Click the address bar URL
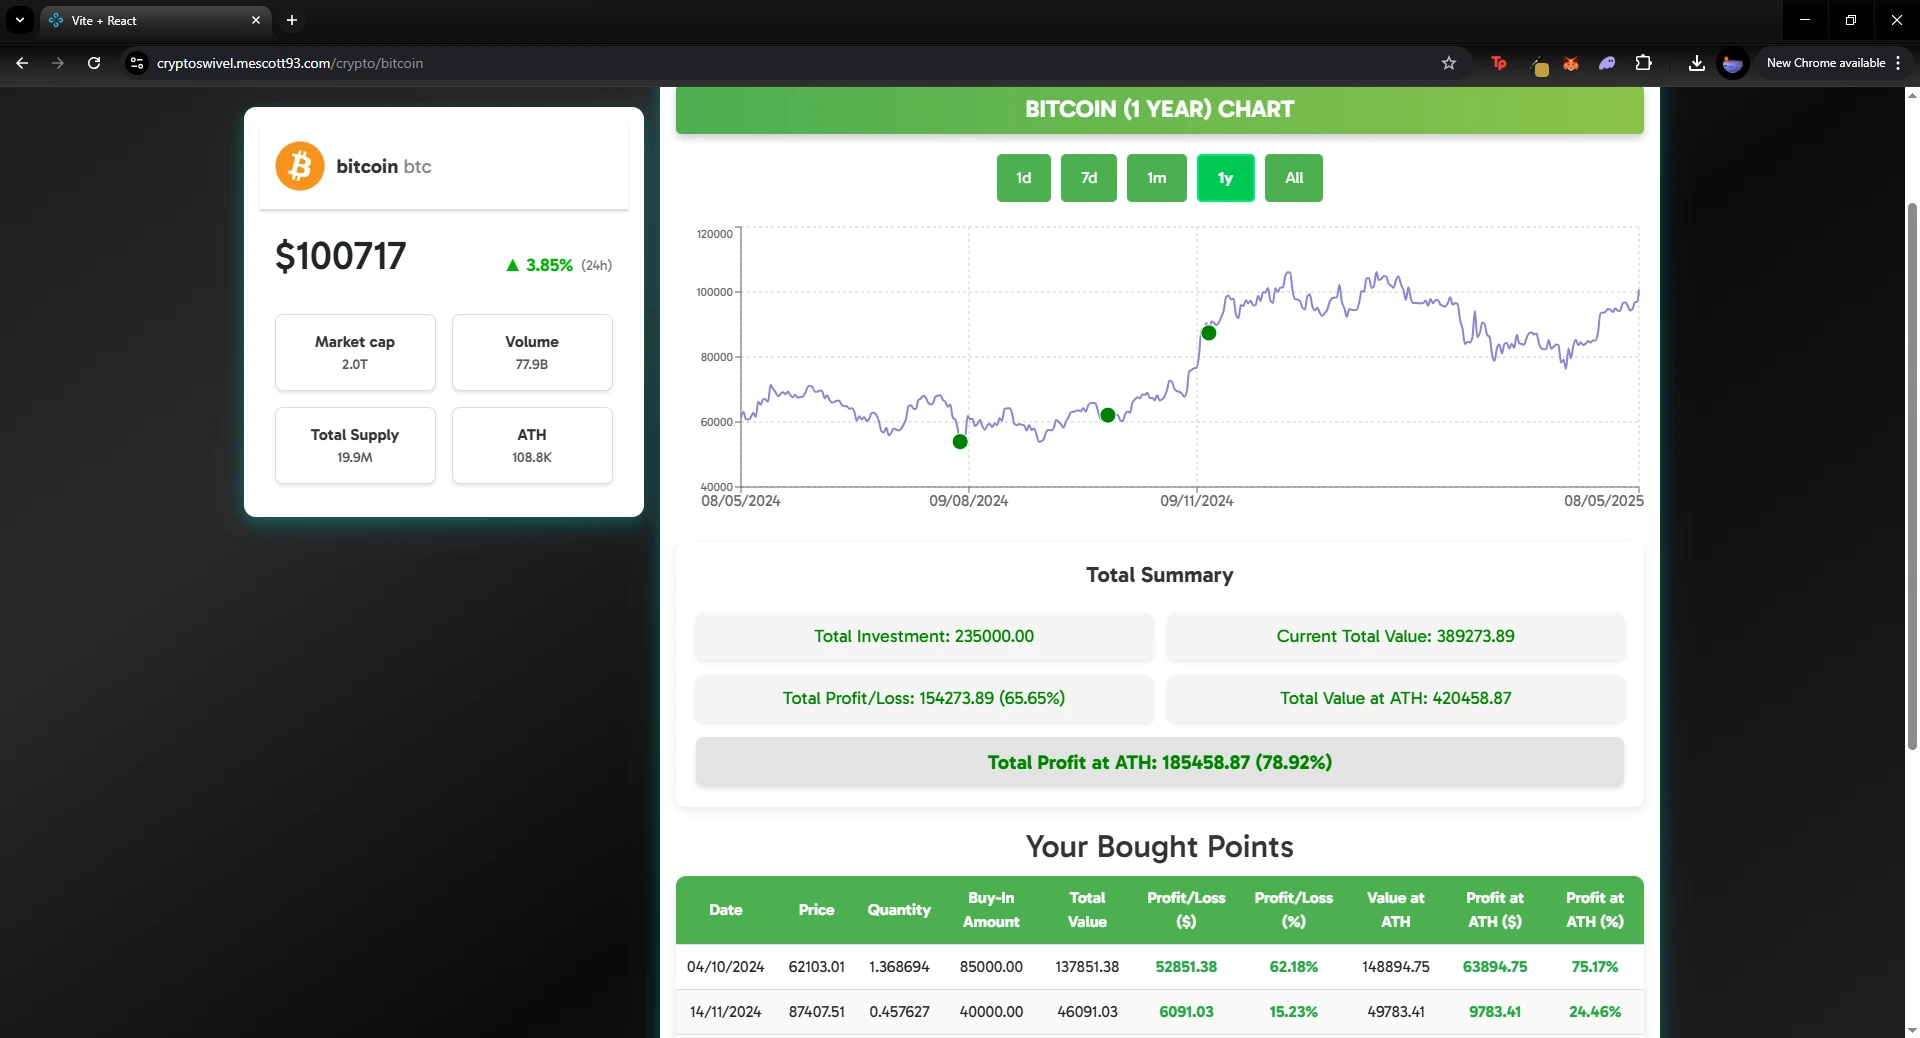Viewport: 1920px width, 1038px height. (290, 63)
